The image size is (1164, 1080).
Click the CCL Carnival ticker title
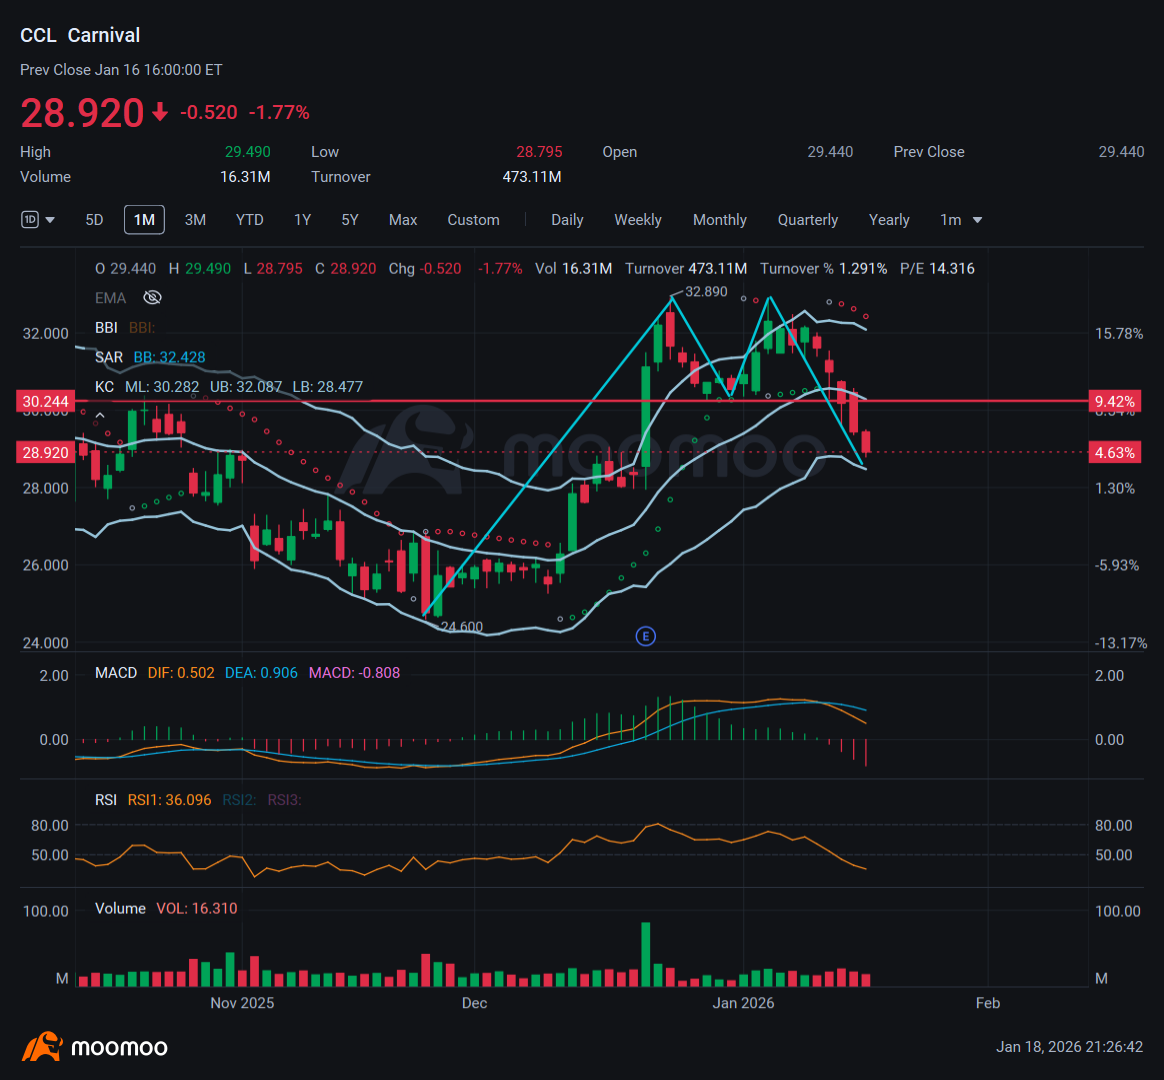click(80, 35)
